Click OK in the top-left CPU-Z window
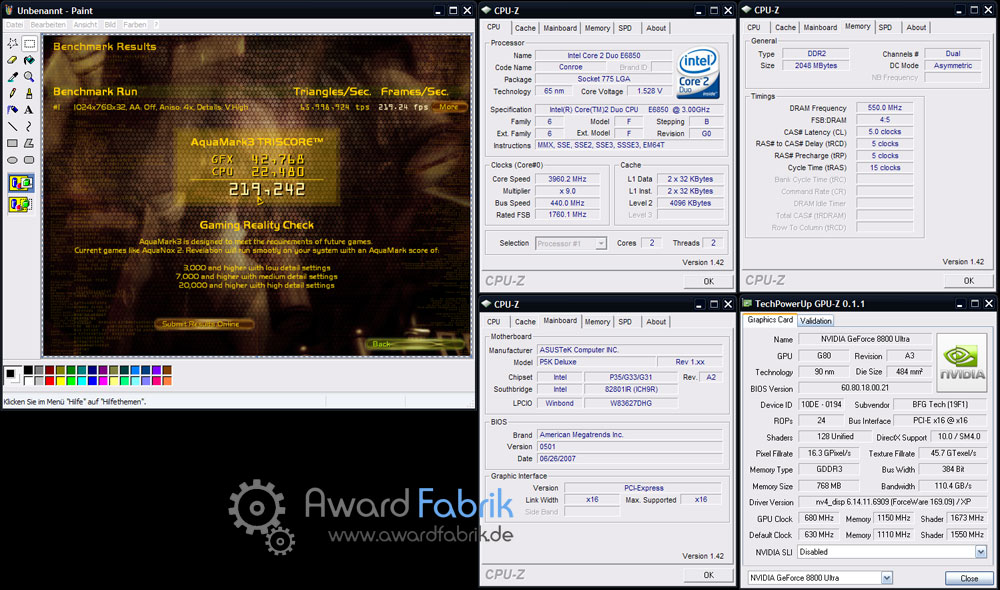Screen dimensions: 1000x590 [709, 281]
